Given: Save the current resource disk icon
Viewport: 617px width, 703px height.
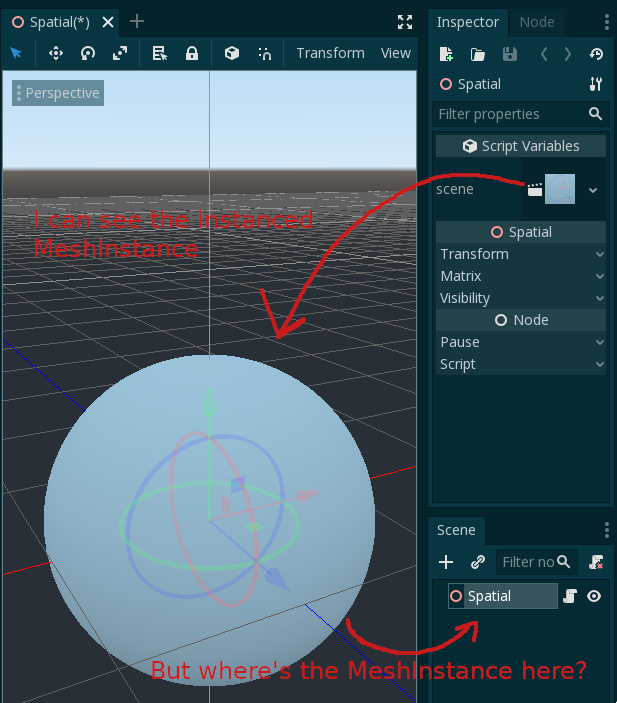Looking at the screenshot, I should point(509,54).
